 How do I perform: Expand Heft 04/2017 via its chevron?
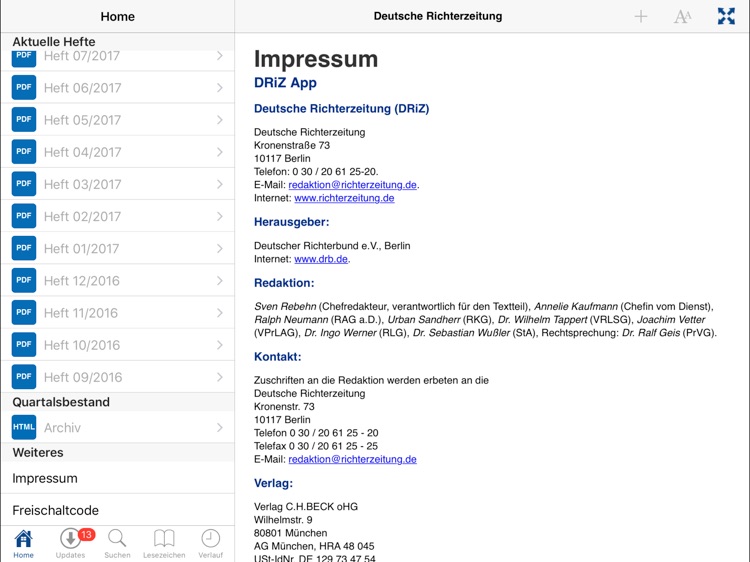(x=220, y=152)
